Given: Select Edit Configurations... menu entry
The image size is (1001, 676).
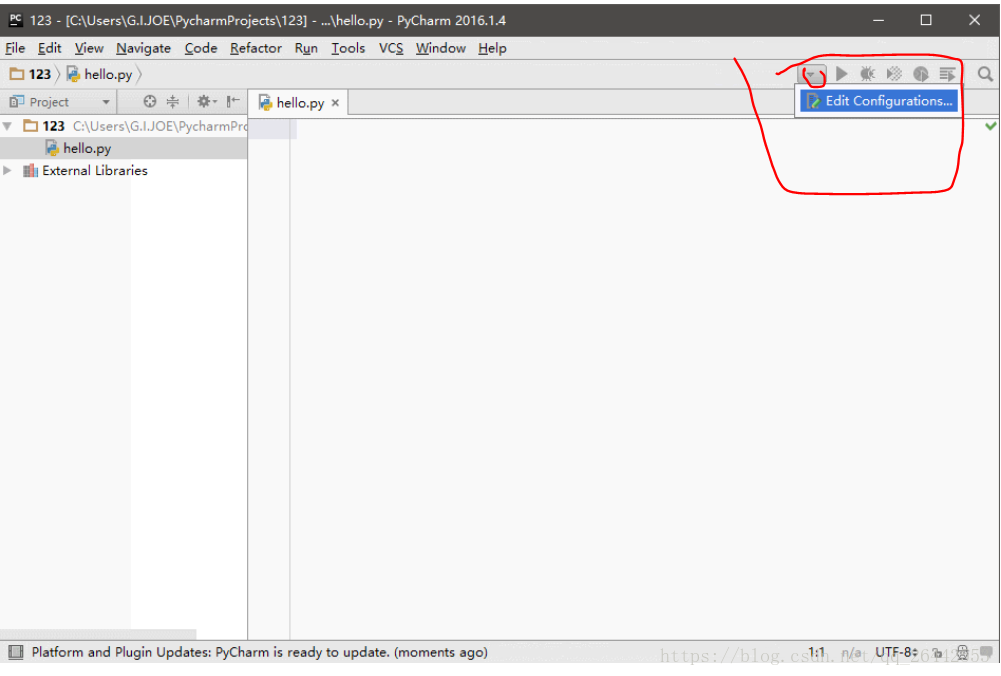Looking at the screenshot, I should point(878,101).
